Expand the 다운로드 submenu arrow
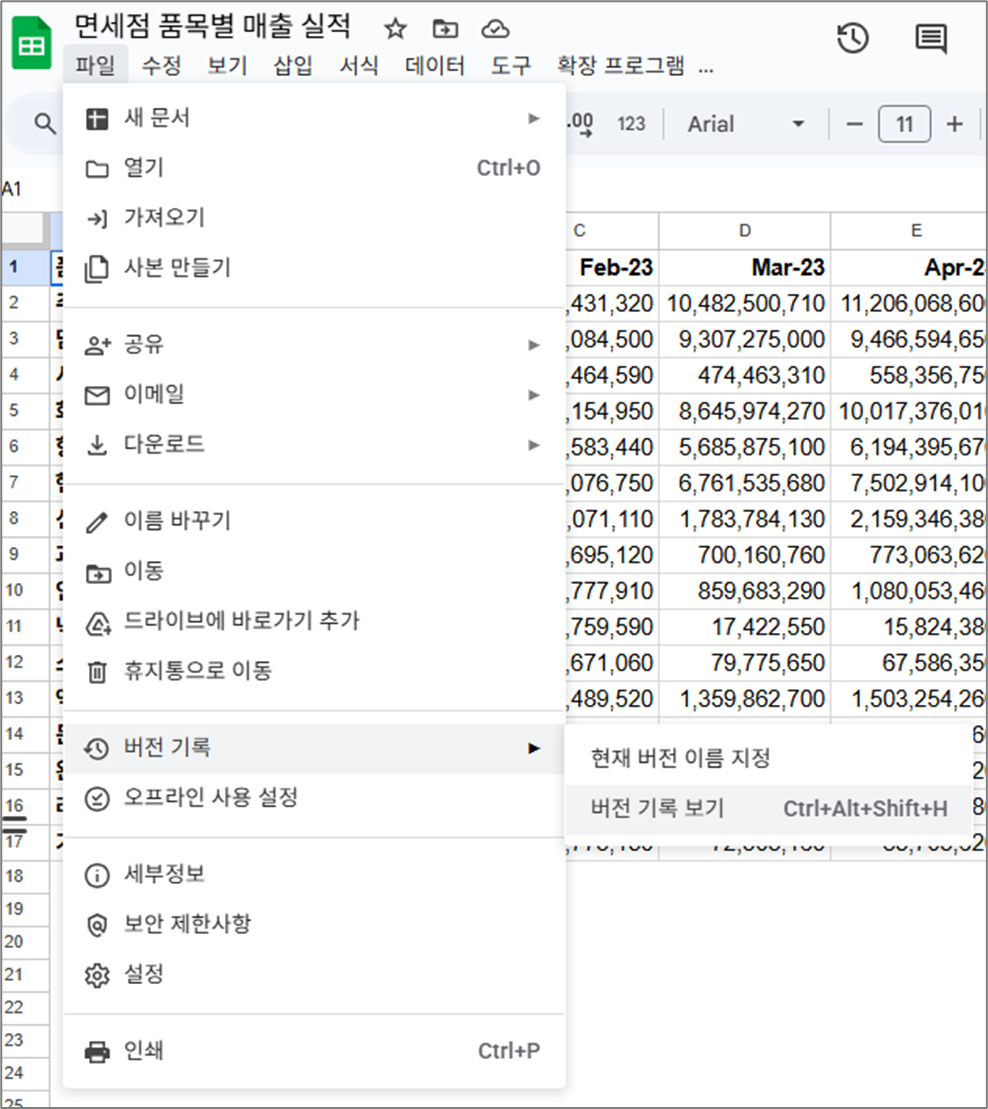Screen dimensions: 988x1109 coord(534,445)
